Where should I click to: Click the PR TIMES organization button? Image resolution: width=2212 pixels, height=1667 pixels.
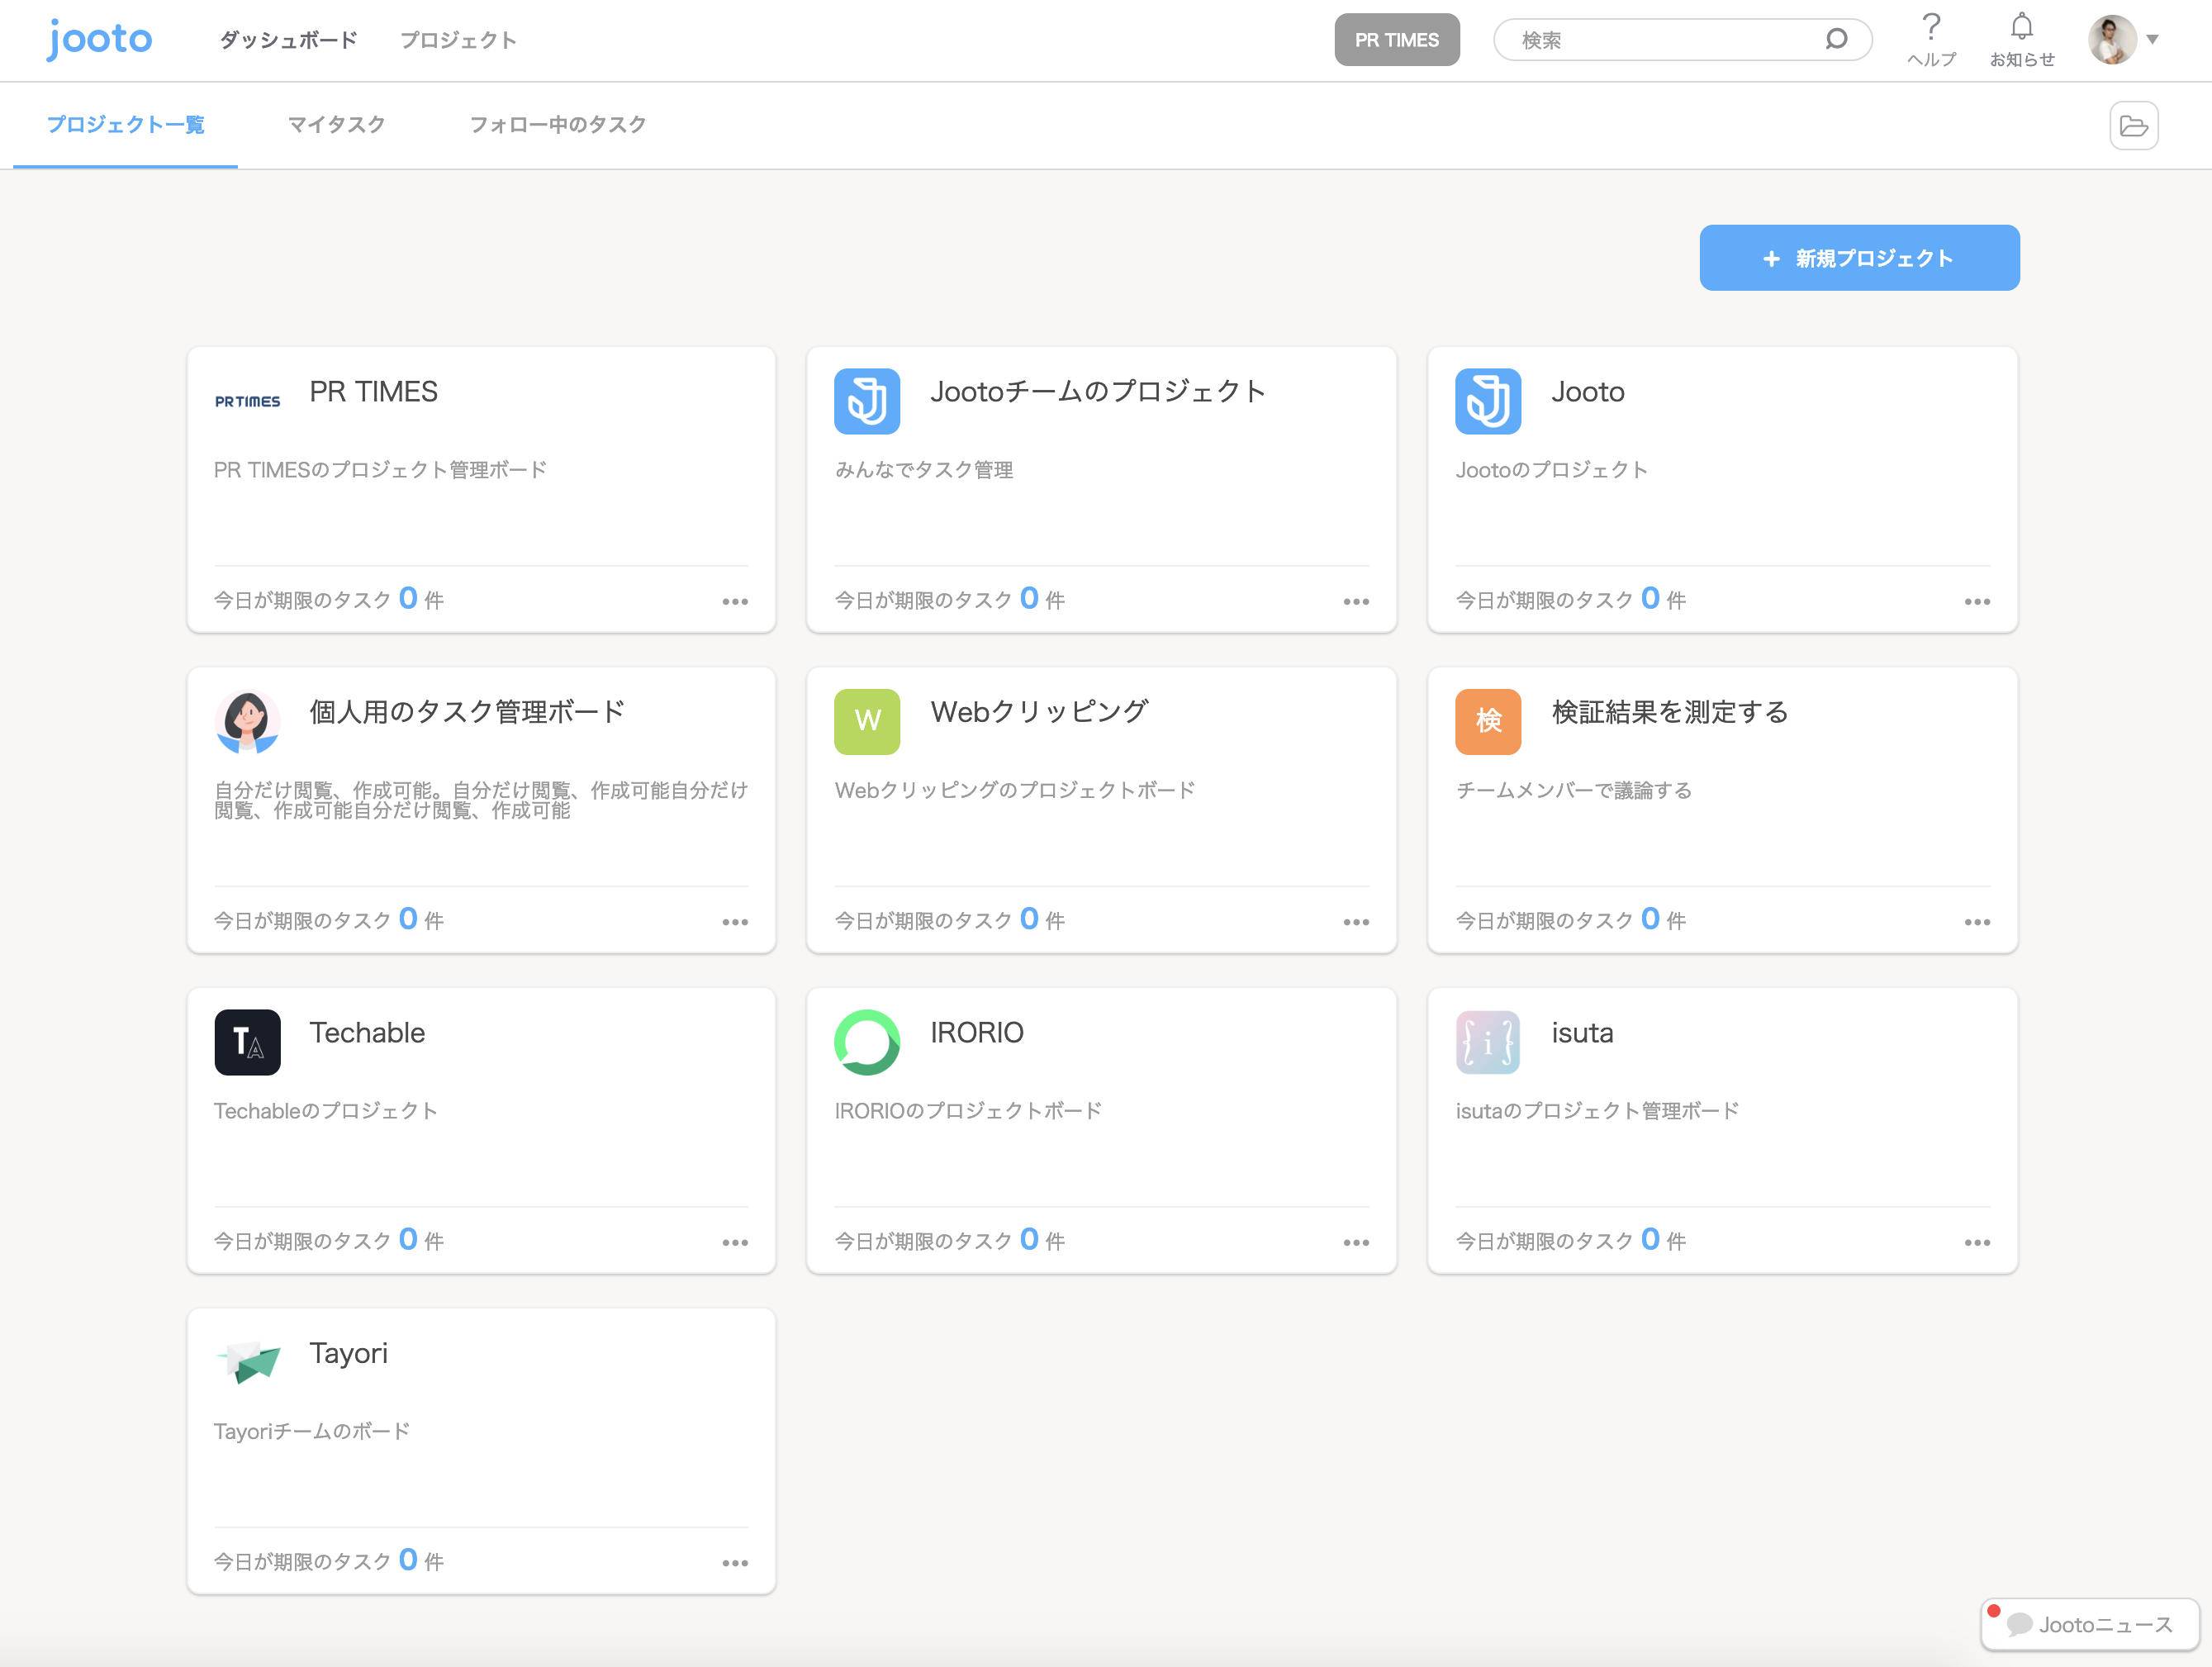click(x=1396, y=40)
